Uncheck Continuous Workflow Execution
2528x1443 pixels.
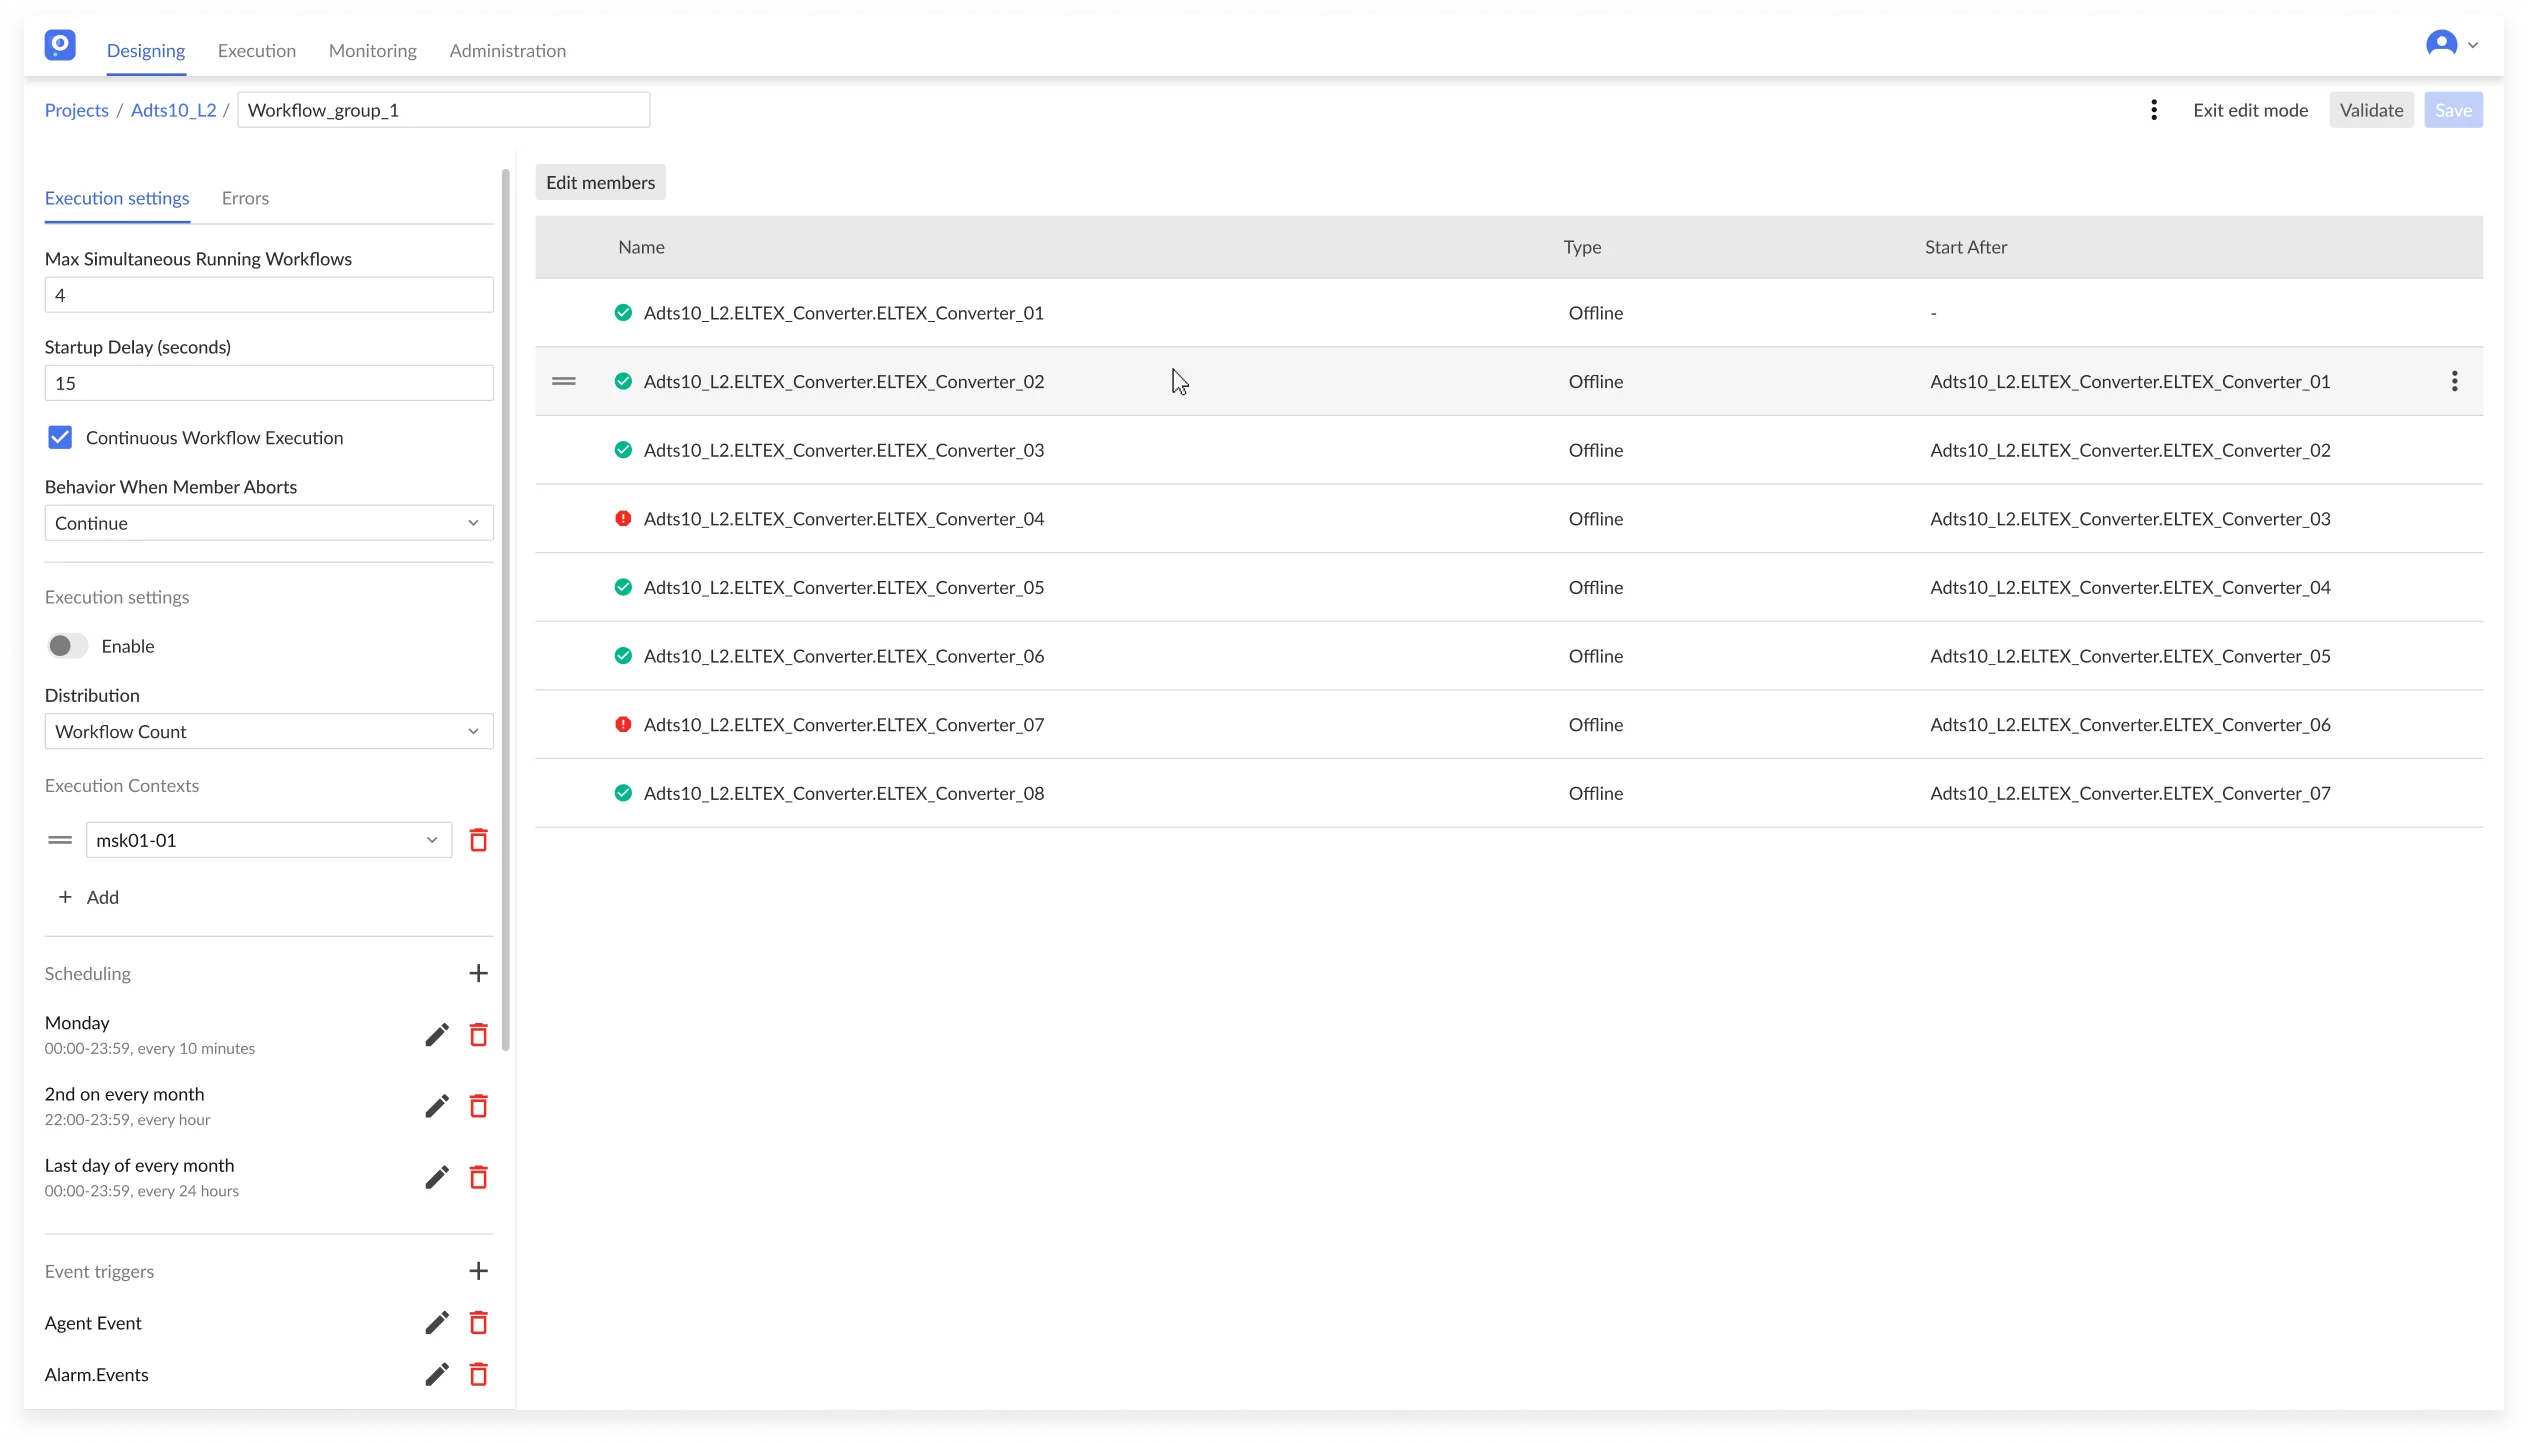60,437
